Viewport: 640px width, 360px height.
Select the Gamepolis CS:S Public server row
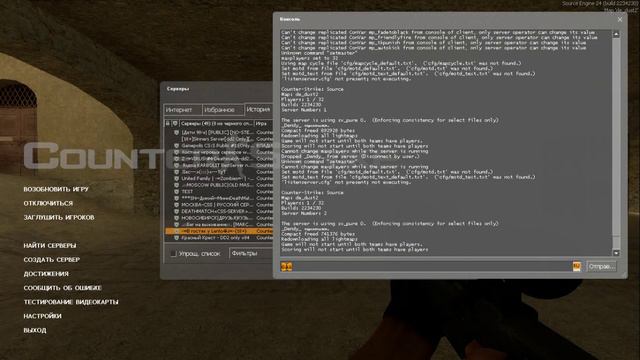(219, 146)
